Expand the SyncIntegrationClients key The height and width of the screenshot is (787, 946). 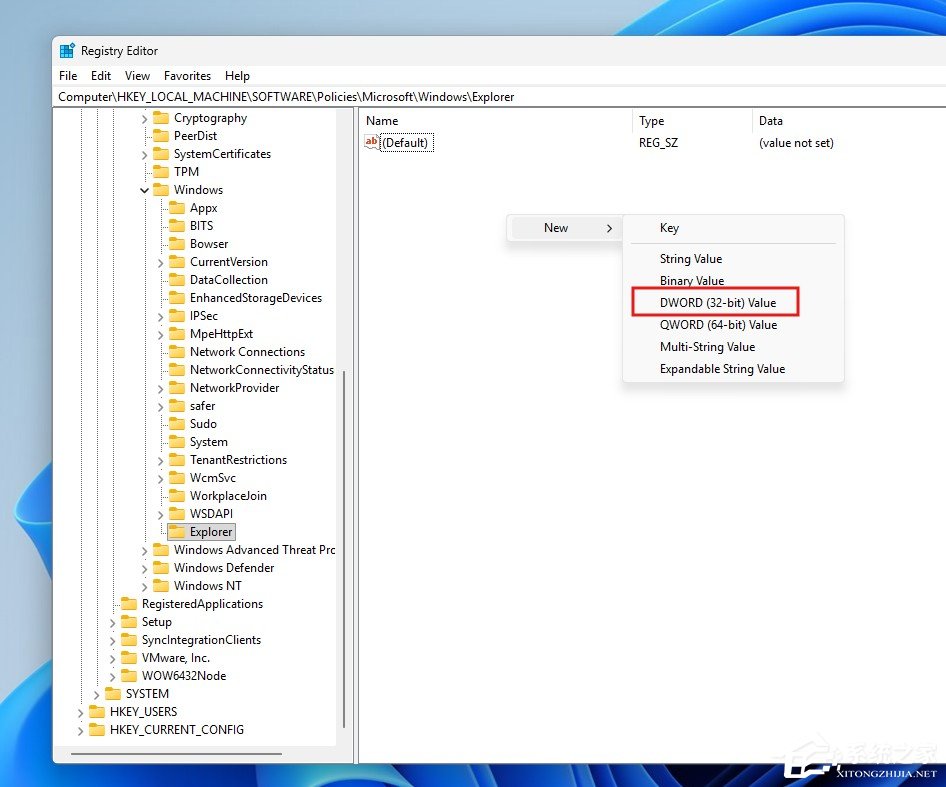coord(112,641)
